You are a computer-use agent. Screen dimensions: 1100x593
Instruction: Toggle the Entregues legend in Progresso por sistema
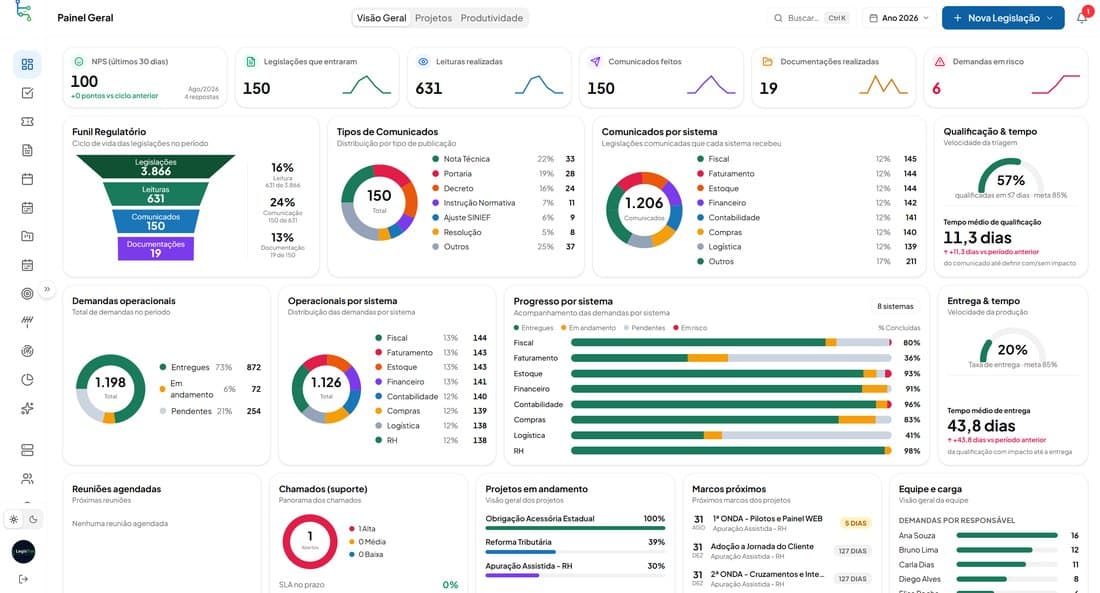point(534,328)
